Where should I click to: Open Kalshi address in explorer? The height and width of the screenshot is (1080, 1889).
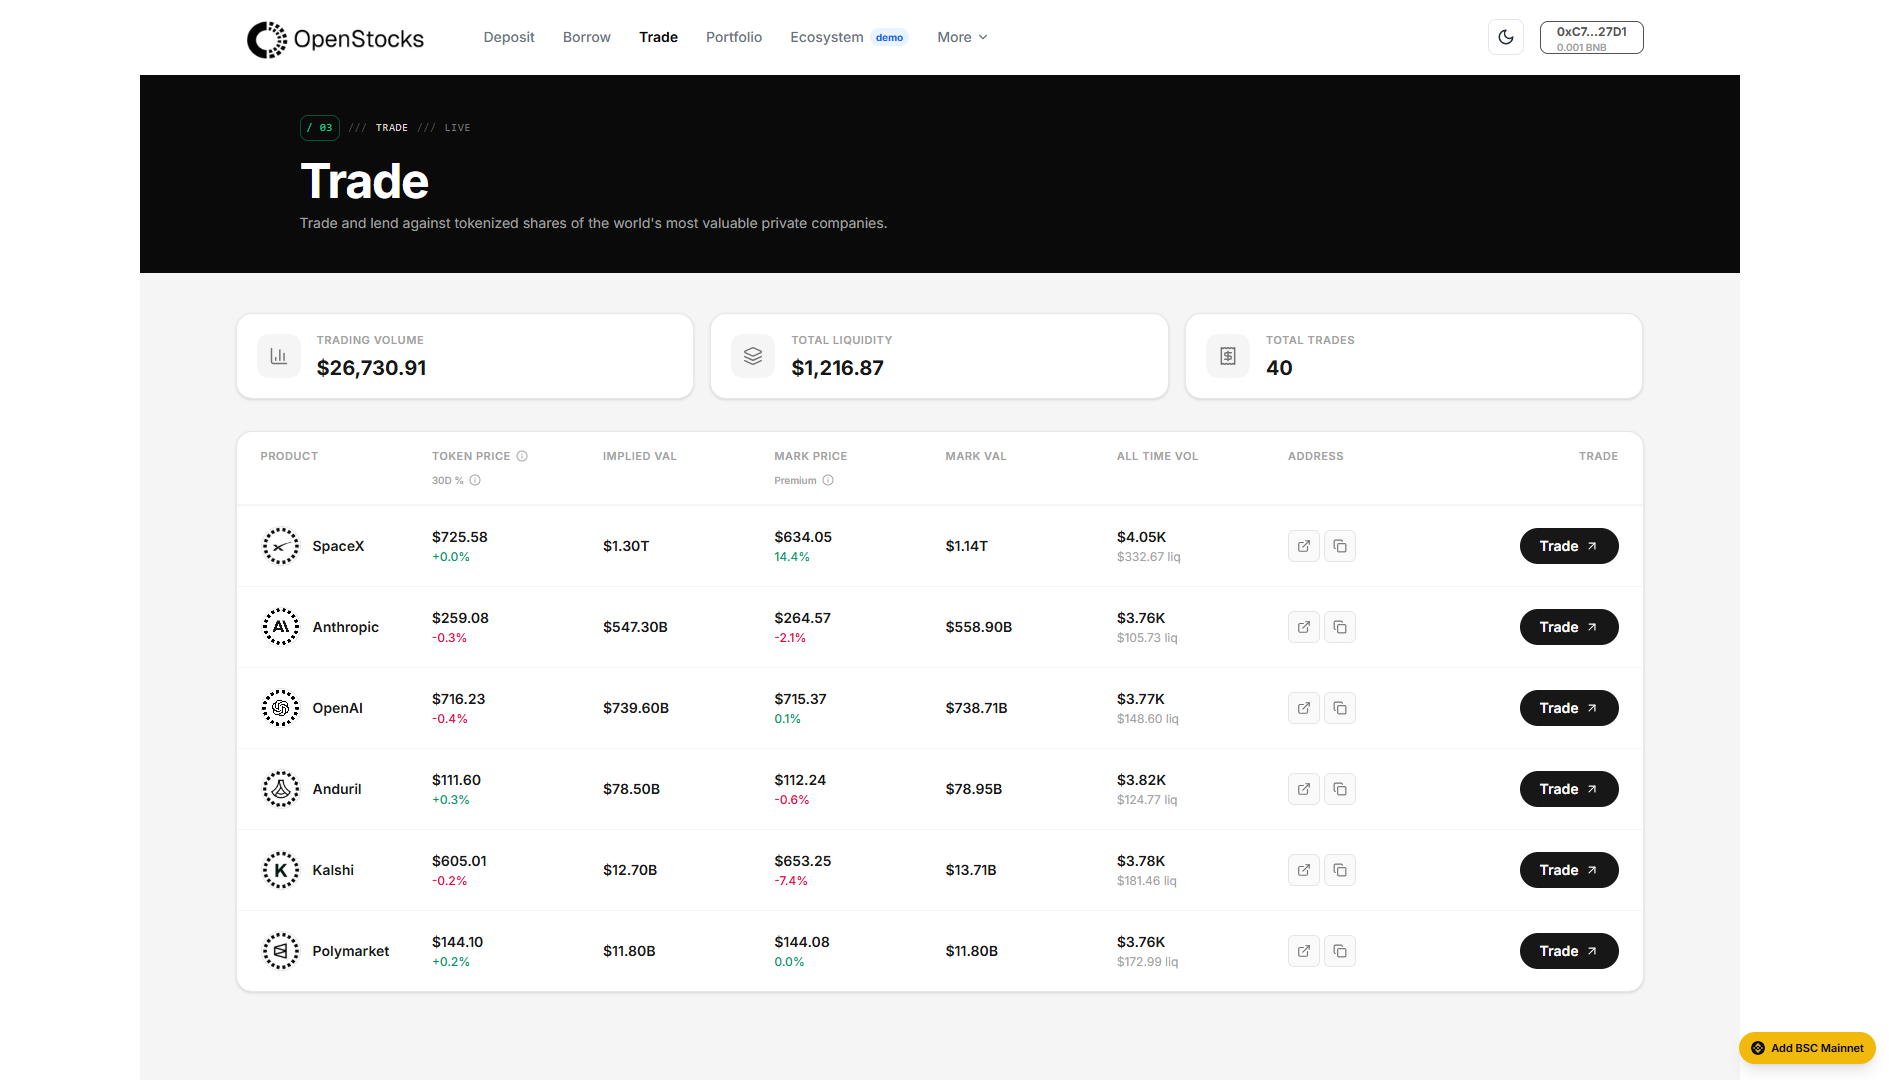[1304, 870]
